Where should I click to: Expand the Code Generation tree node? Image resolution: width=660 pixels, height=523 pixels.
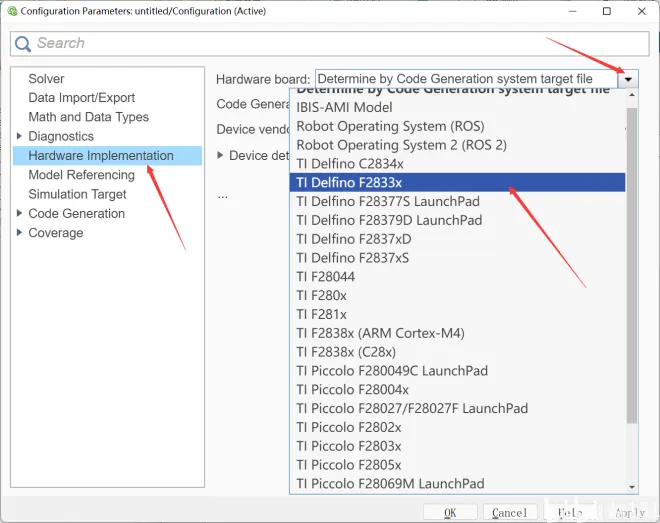19,213
